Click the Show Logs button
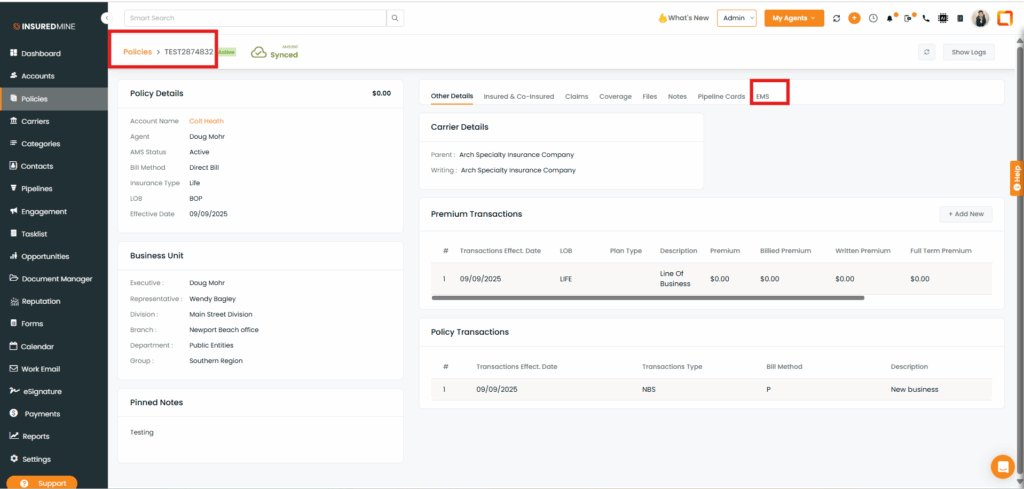This screenshot has height=489, width=1024. pyautogui.click(x=967, y=52)
